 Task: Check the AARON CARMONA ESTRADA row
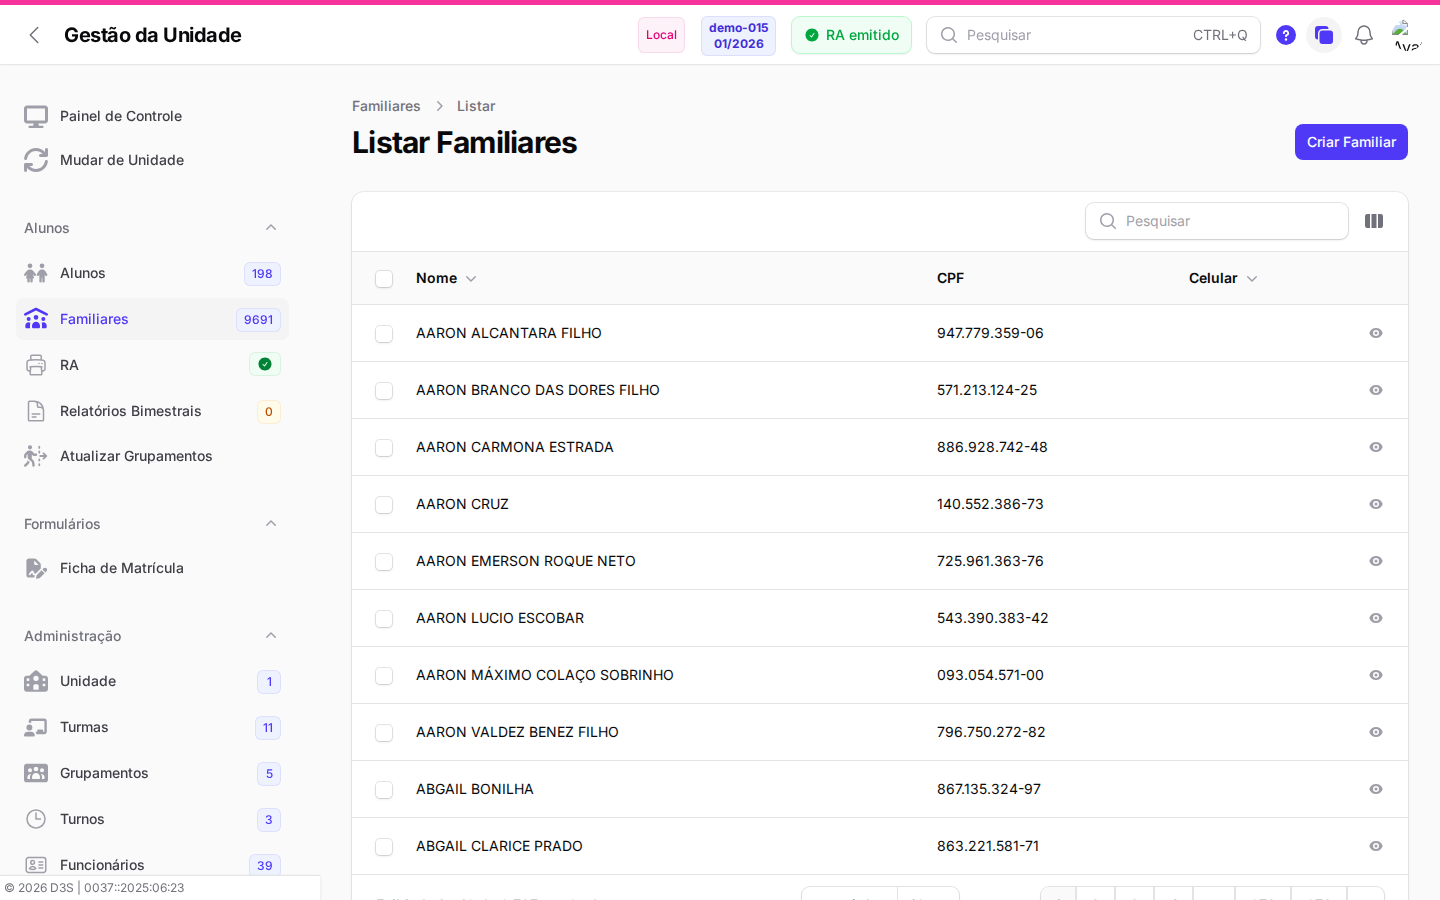384,448
